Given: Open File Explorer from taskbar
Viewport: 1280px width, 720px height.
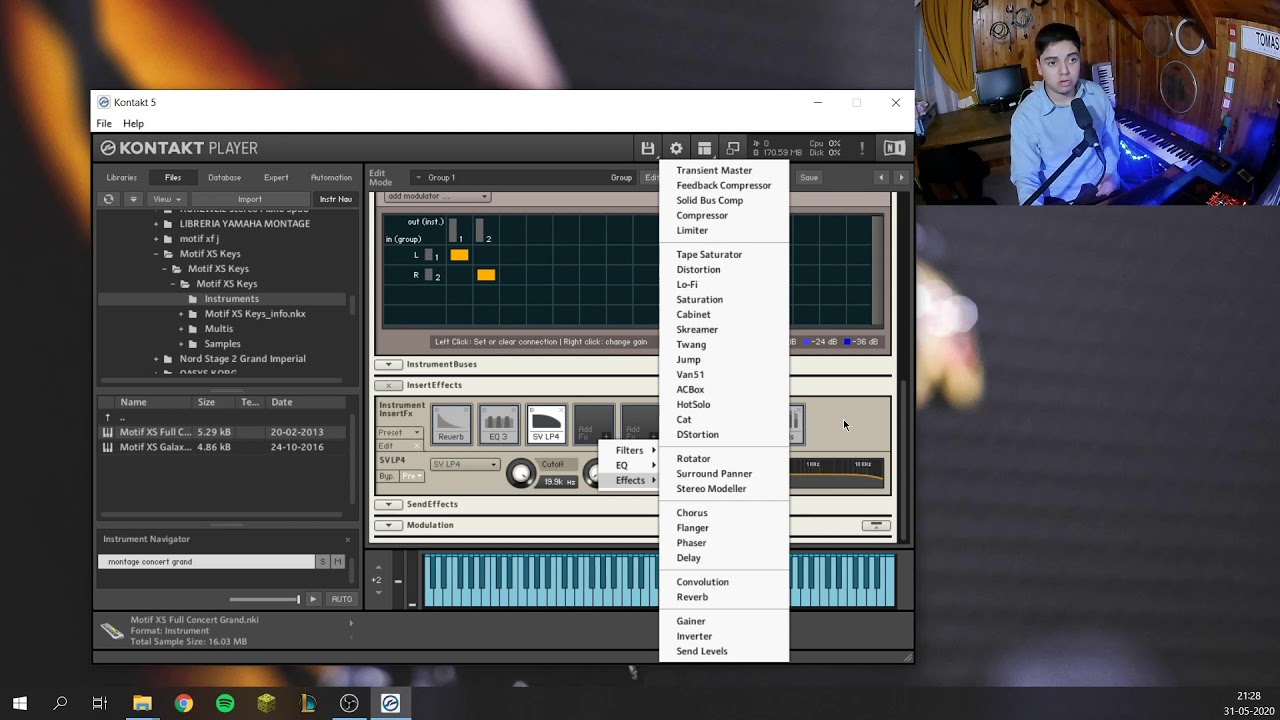Looking at the screenshot, I should tap(142, 704).
